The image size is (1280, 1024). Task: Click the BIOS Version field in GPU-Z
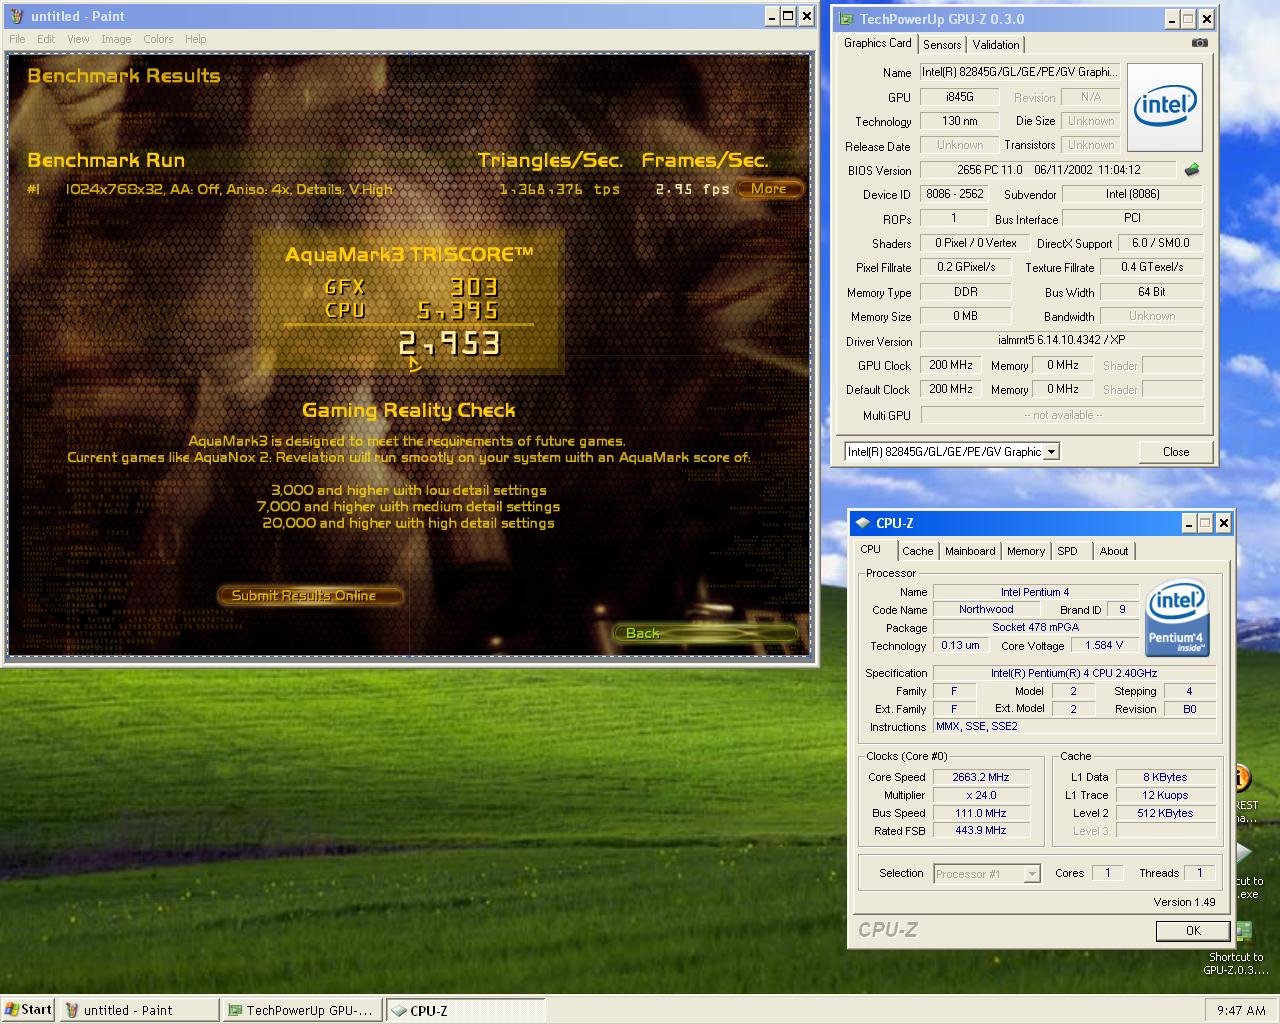(1050, 170)
